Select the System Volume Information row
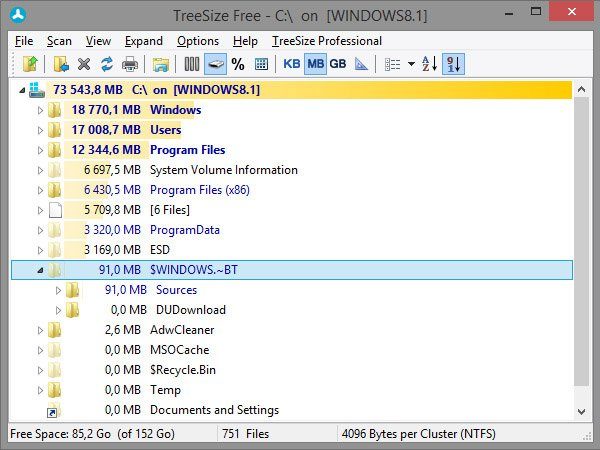 (x=292, y=170)
